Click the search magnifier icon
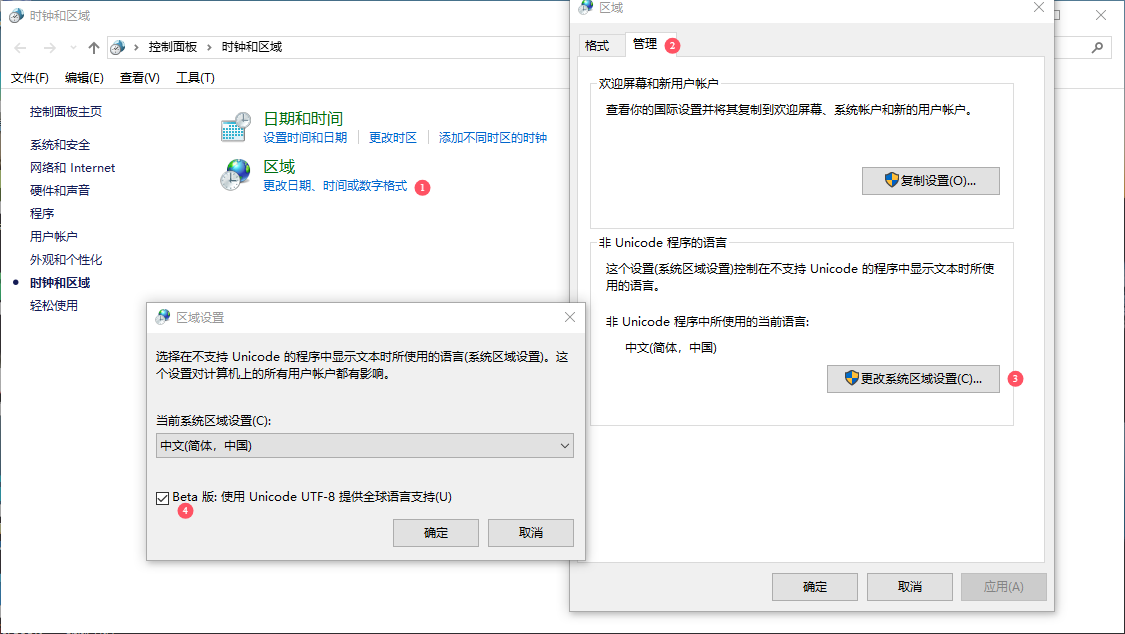This screenshot has height=634, width=1125. point(1097,47)
